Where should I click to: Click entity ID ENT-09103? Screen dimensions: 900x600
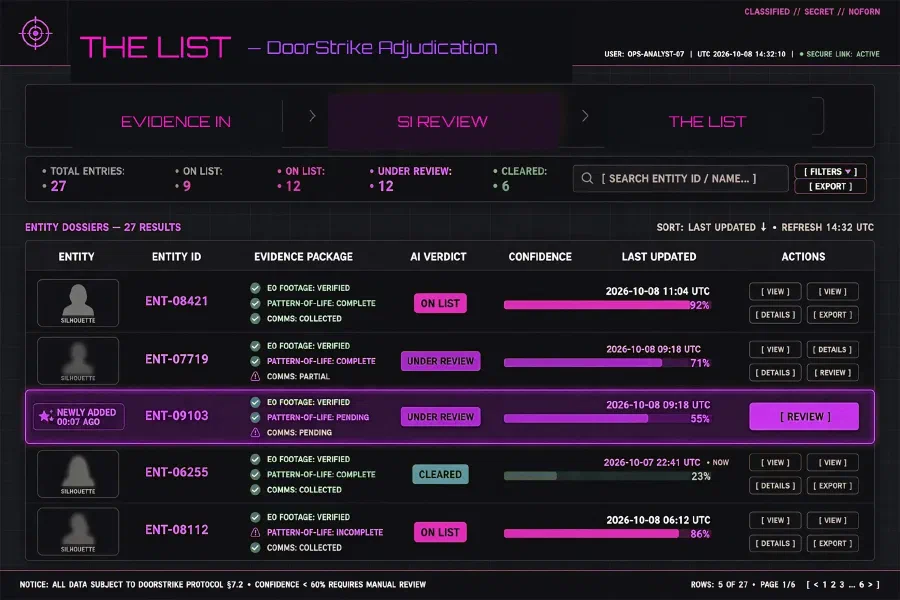177,416
